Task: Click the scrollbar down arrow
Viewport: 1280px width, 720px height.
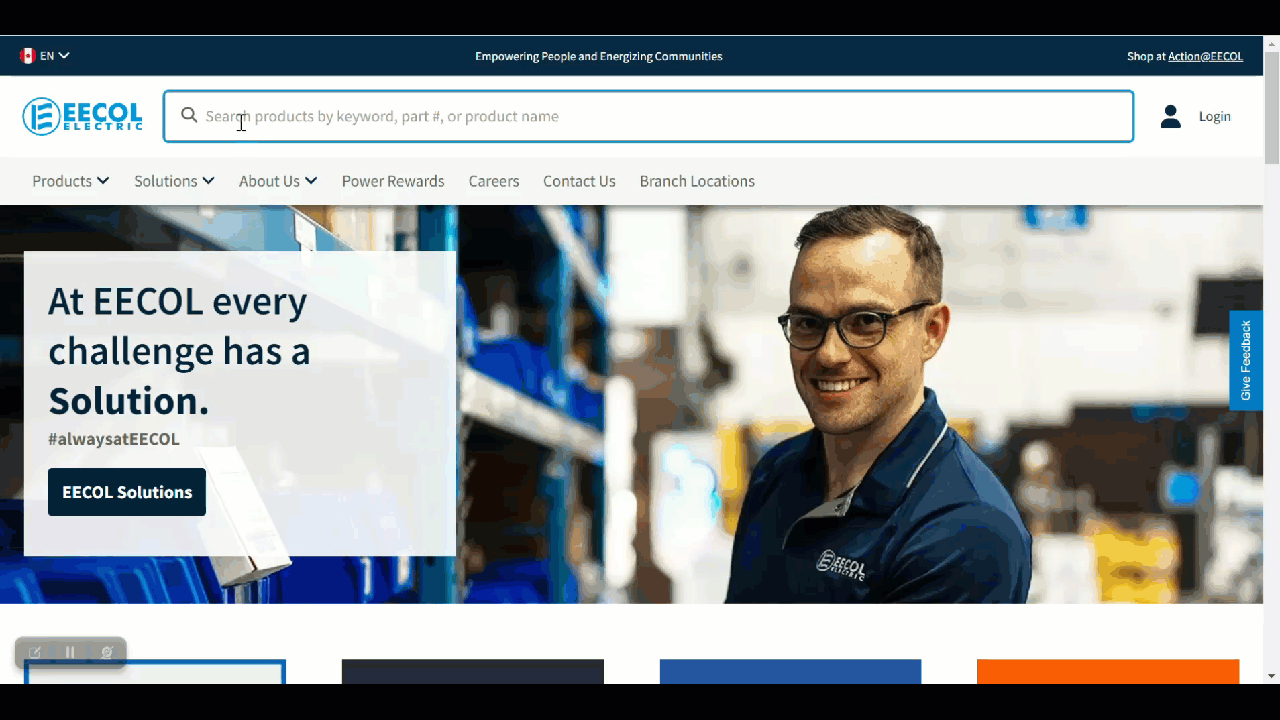Action: click(1272, 676)
